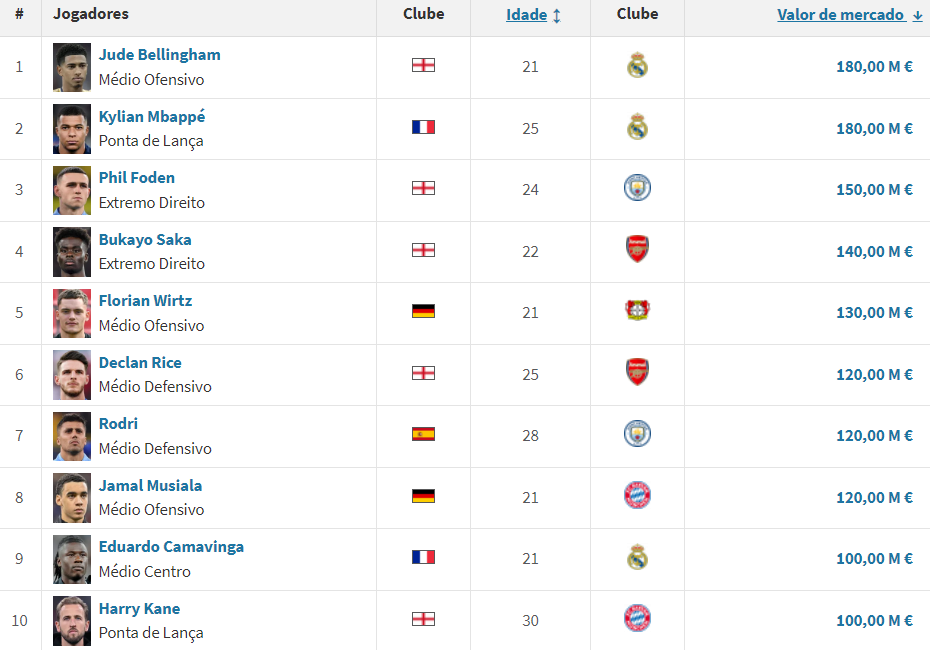Screen dimensions: 930x650
Task: Click Bayern Munich crest in Harry Kane row
Action: pyautogui.click(x=637, y=618)
